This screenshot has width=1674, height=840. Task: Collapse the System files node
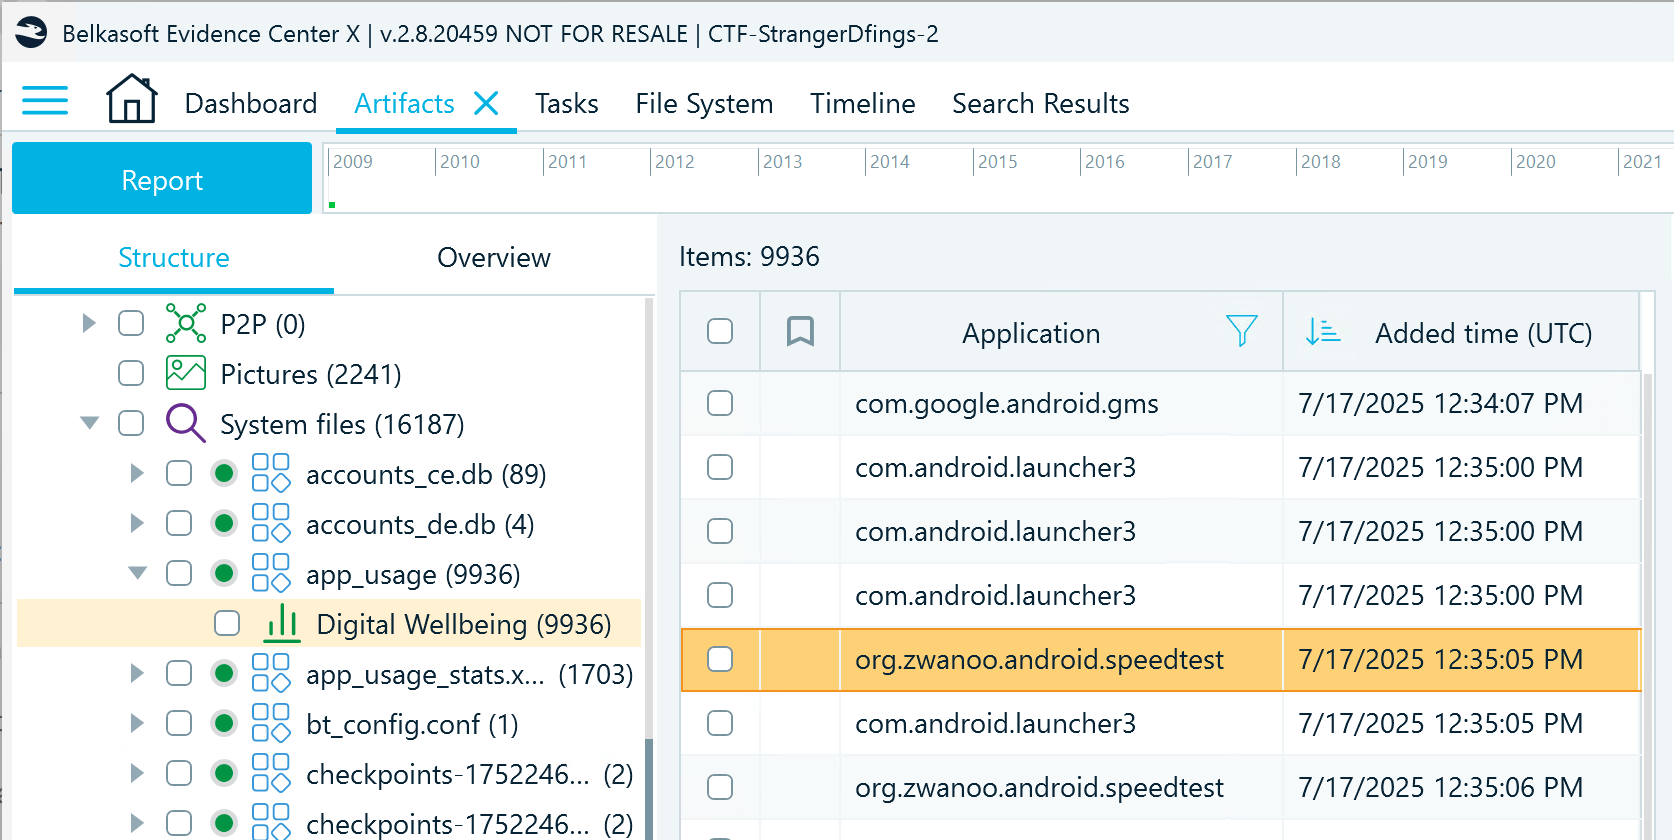89,423
